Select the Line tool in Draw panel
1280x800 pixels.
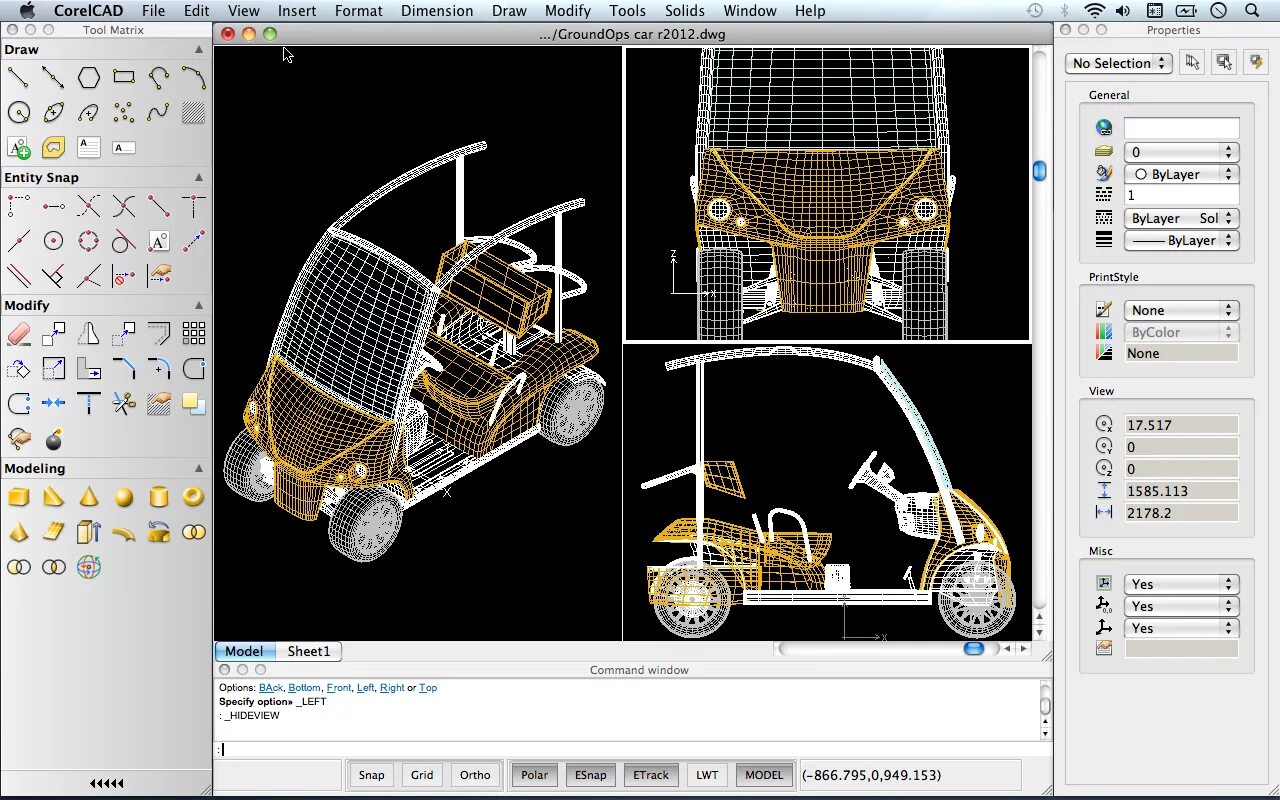click(18, 77)
